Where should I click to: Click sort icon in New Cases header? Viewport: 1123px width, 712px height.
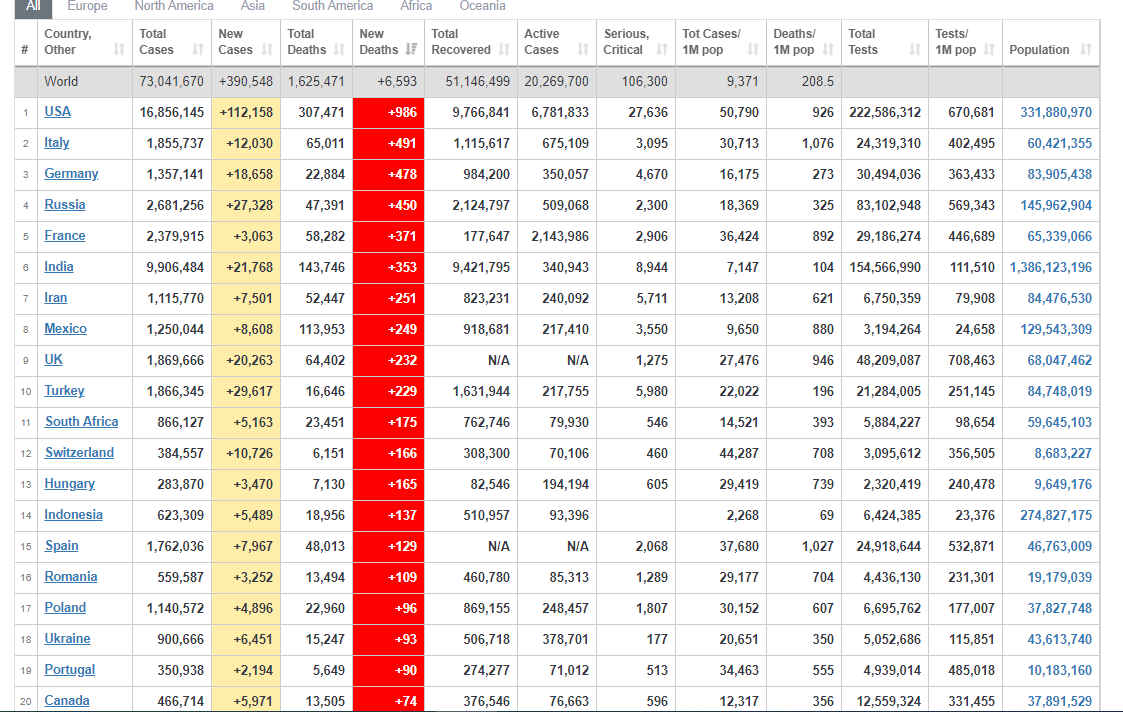click(267, 50)
